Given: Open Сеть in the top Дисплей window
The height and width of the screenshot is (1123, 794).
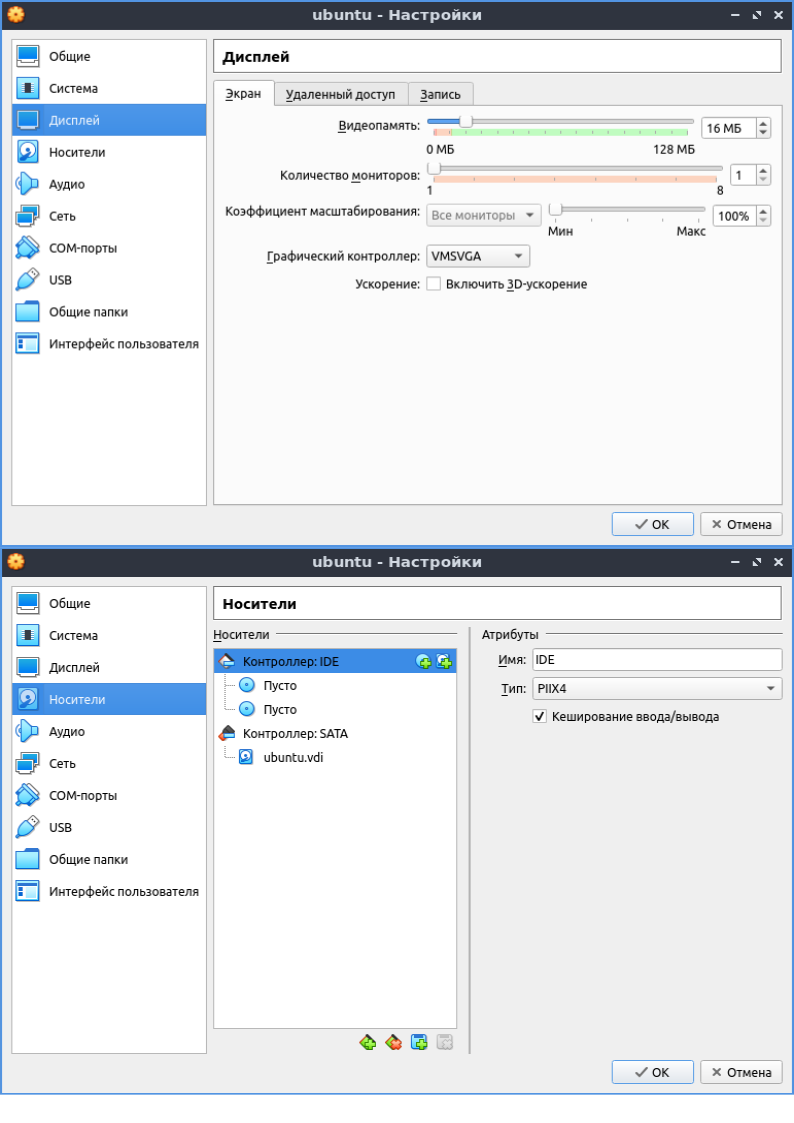Looking at the screenshot, I should coord(109,216).
